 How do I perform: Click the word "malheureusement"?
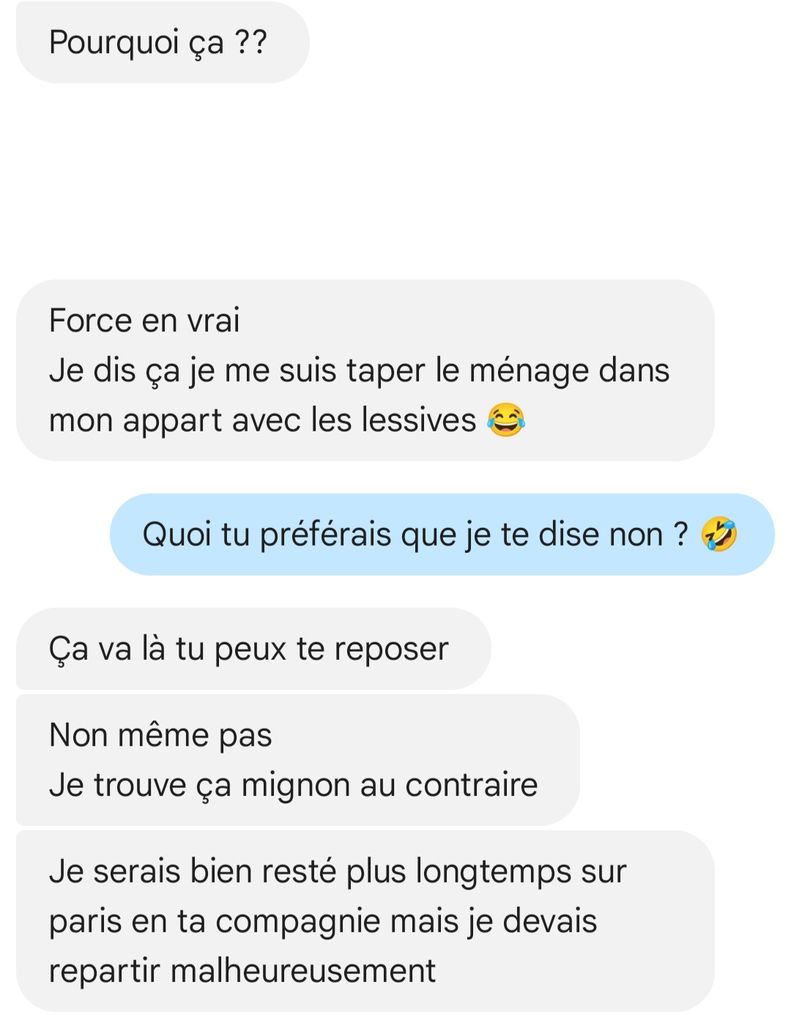tap(302, 970)
